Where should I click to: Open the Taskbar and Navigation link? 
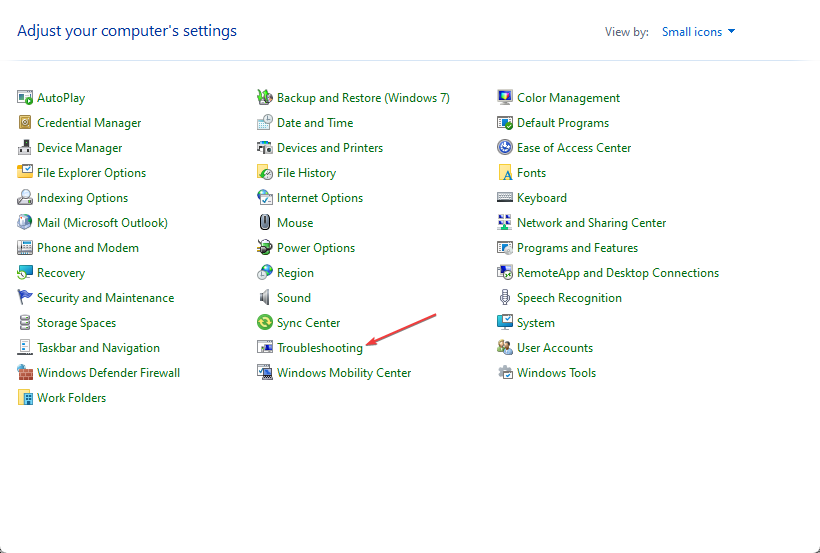[x=98, y=348]
